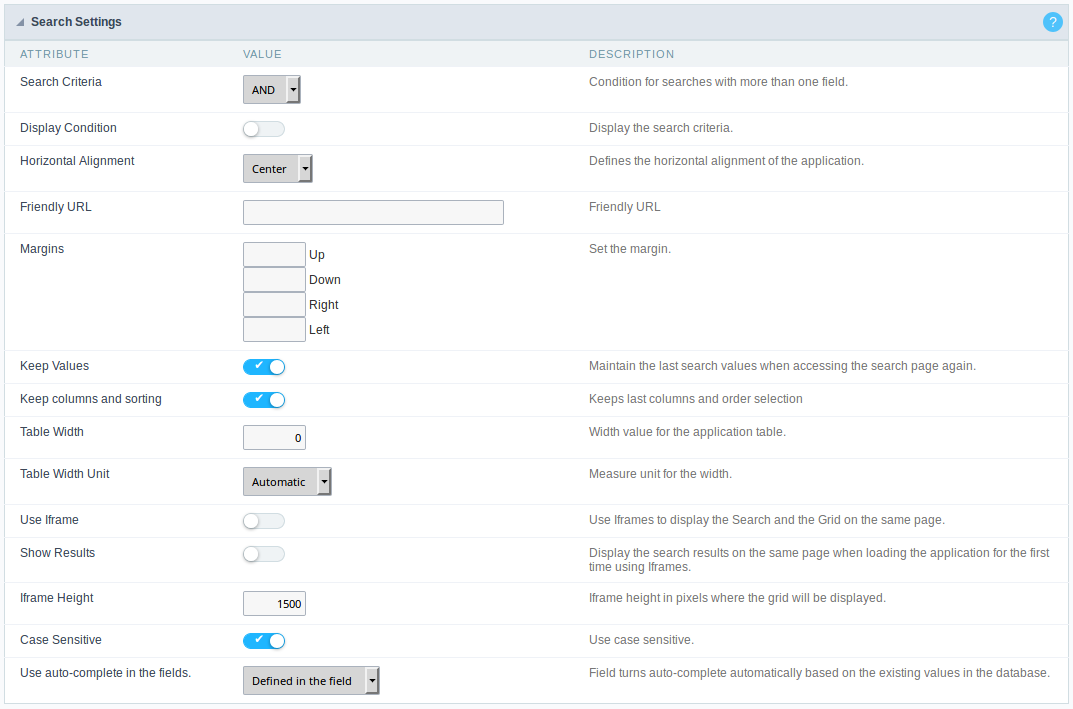
Task: Switch on Show Results
Action: point(263,553)
